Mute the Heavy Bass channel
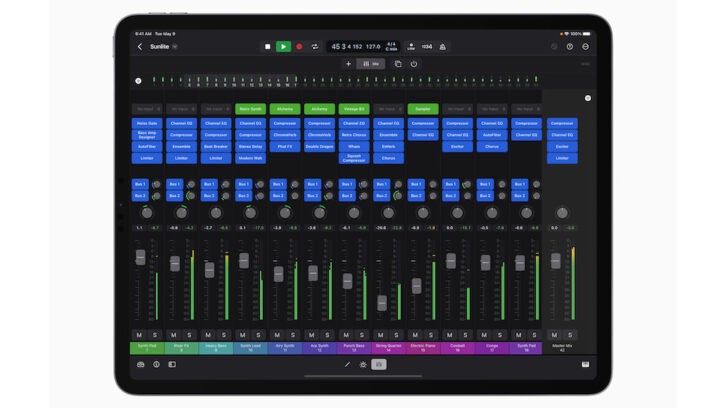Image resolution: width=726 pixels, height=408 pixels. click(208, 335)
